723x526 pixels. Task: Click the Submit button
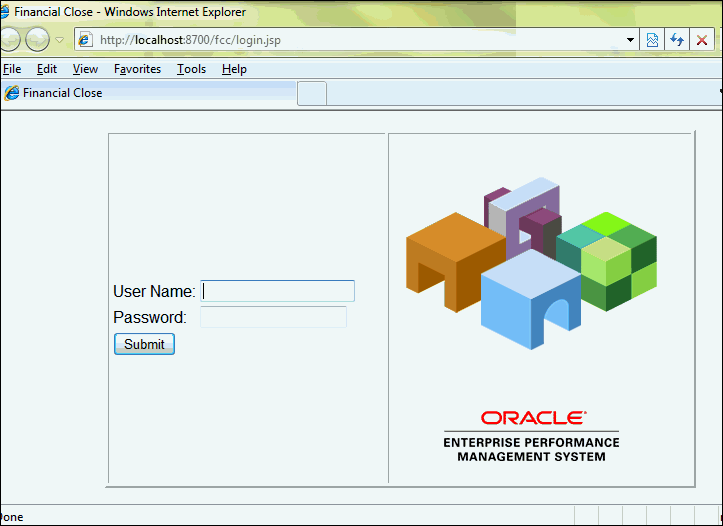tap(144, 344)
